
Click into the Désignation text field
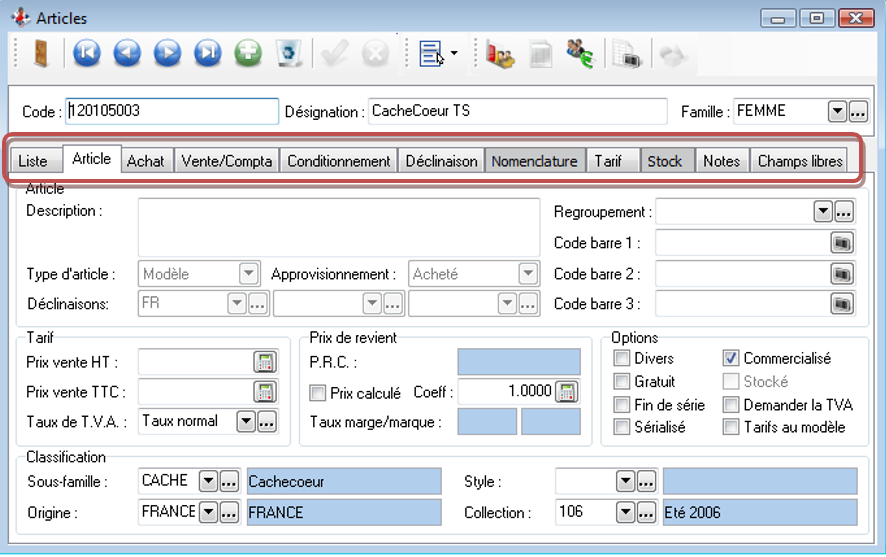516,111
